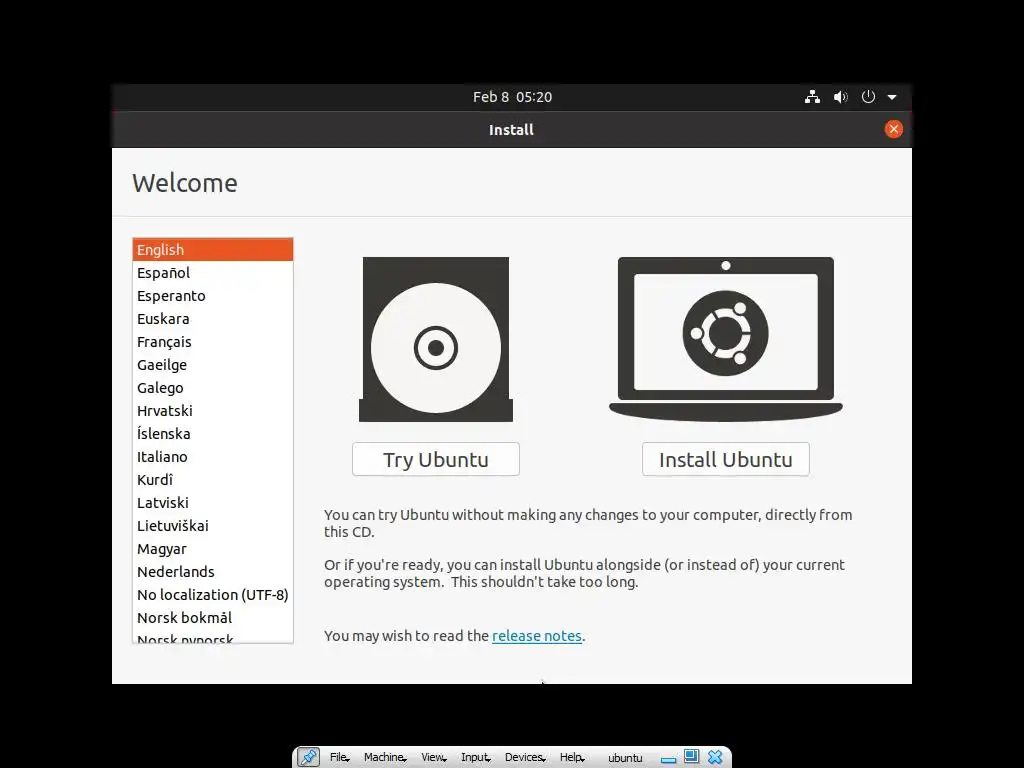Select Norsk bokmål in the language list
Viewport: 1024px width, 768px height.
212,617
